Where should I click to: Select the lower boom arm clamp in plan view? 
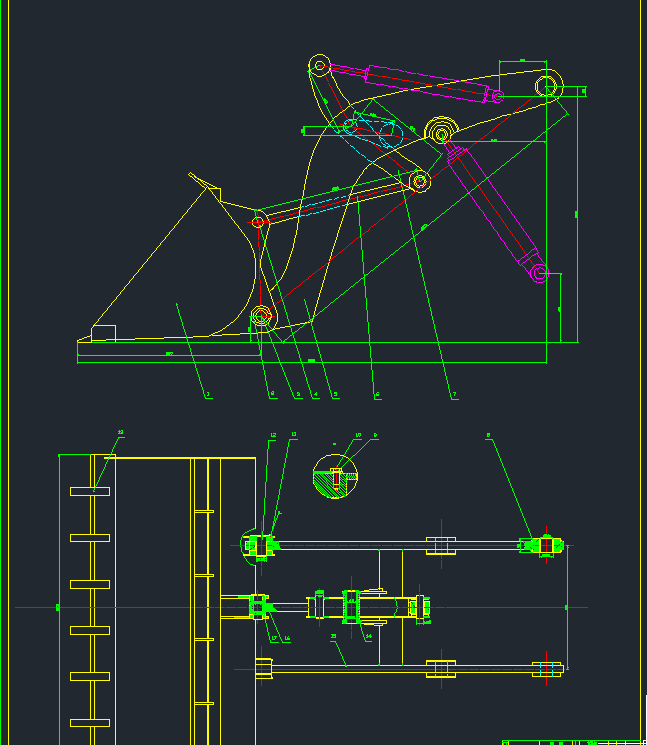(x=441, y=669)
